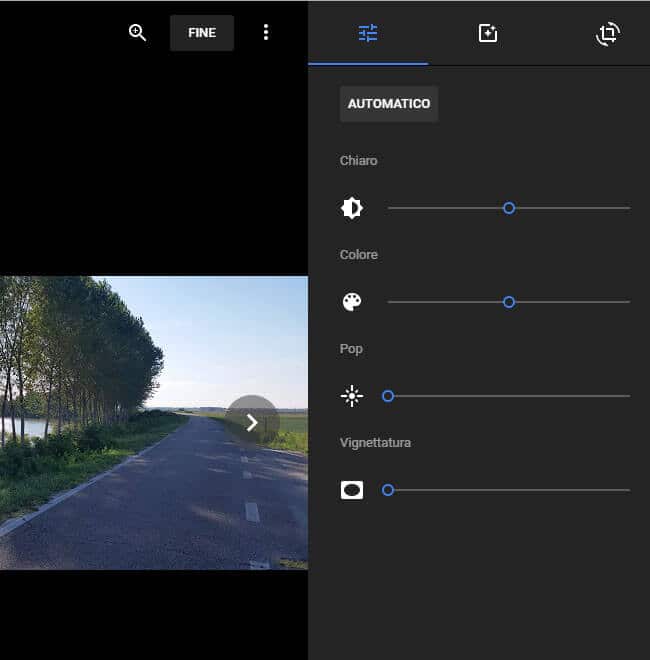Open the photo filters tab
This screenshot has width=650, height=660.
488,33
